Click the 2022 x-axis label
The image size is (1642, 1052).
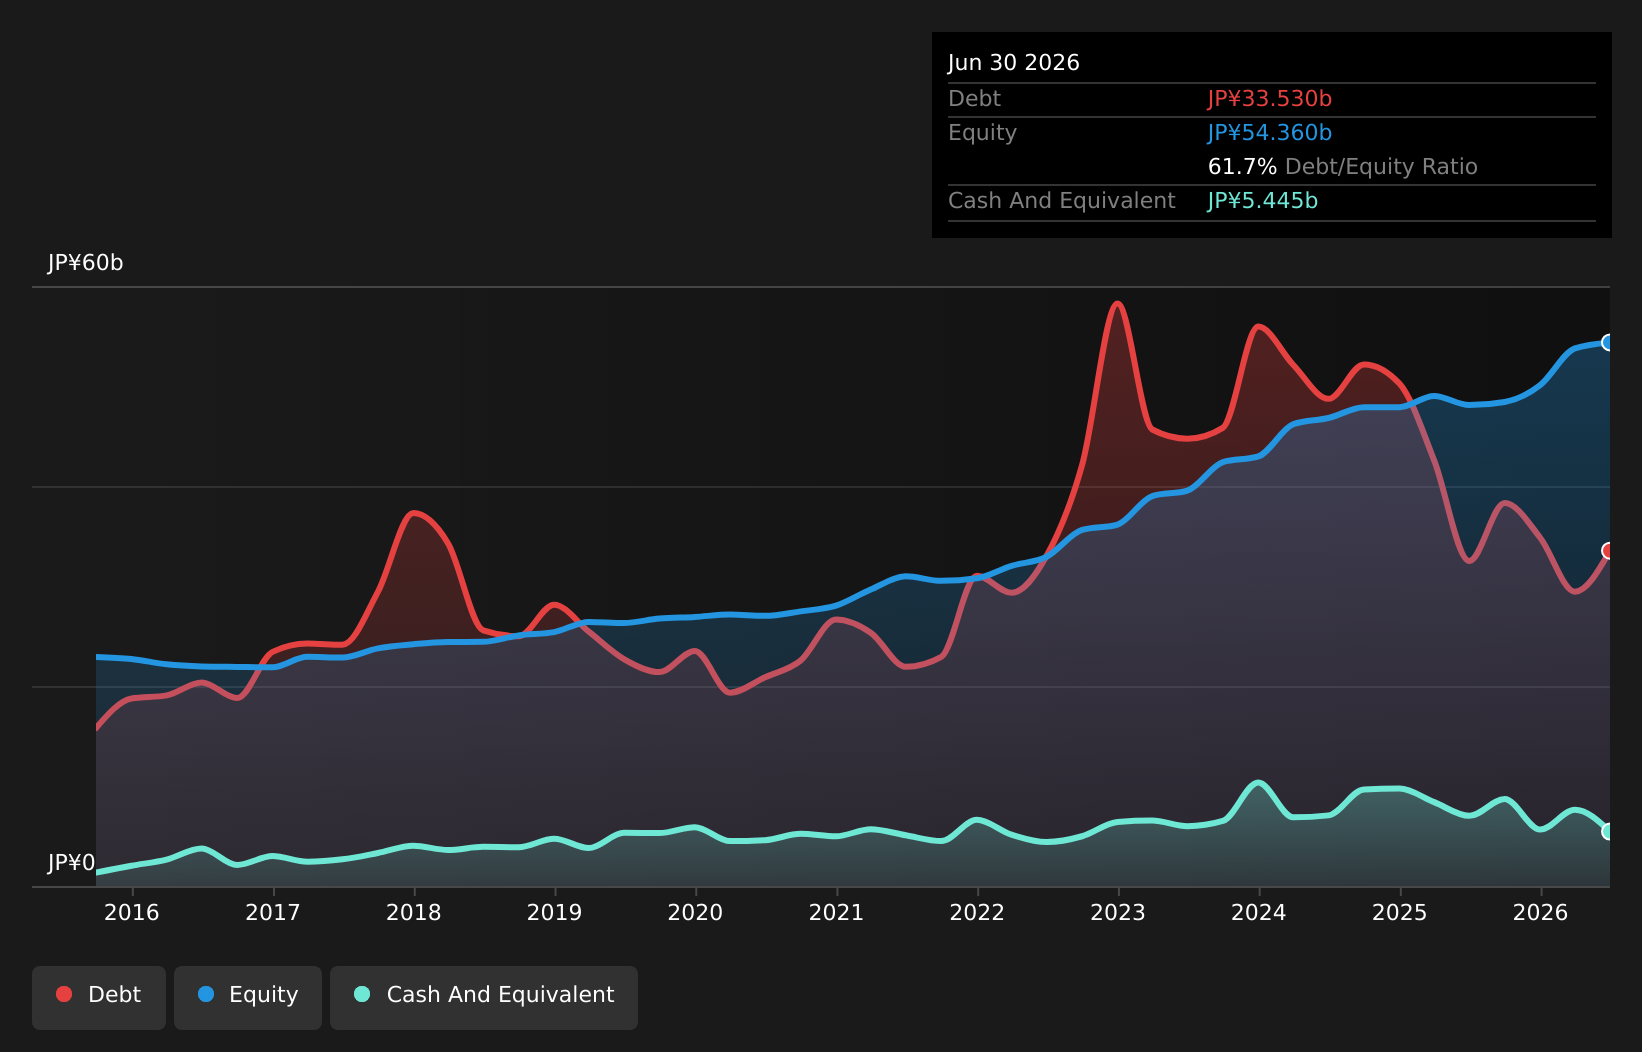(978, 913)
